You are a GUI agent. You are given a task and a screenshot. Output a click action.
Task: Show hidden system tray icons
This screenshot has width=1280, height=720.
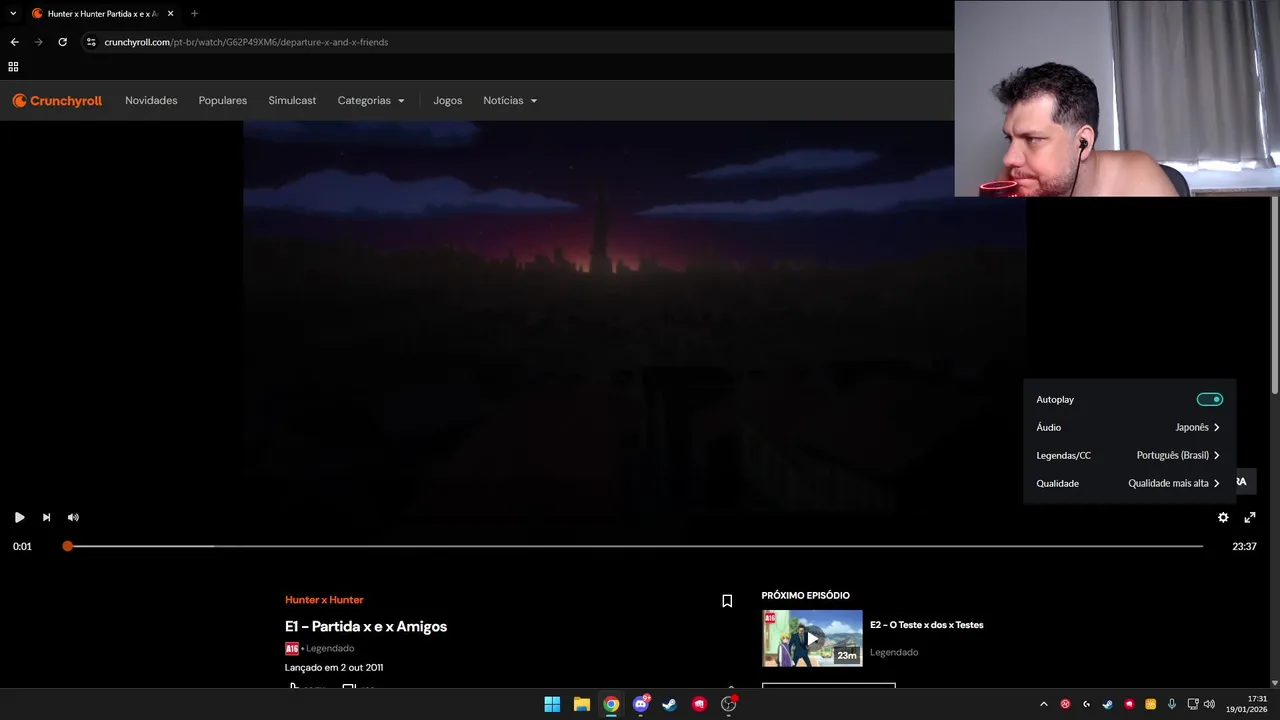pyautogui.click(x=1044, y=704)
